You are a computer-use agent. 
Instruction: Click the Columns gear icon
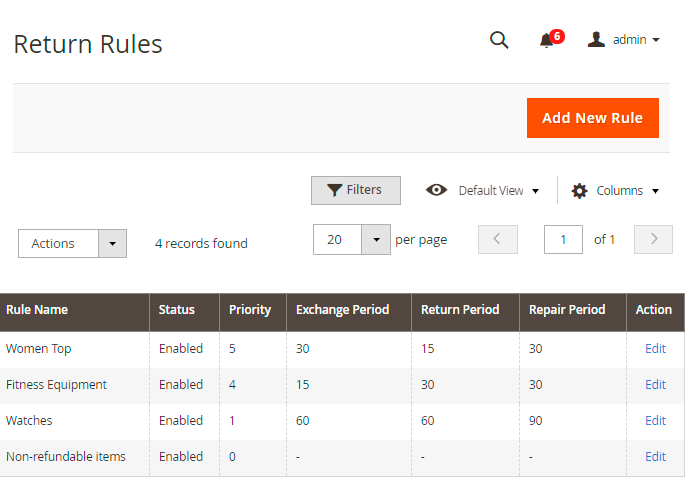click(579, 191)
